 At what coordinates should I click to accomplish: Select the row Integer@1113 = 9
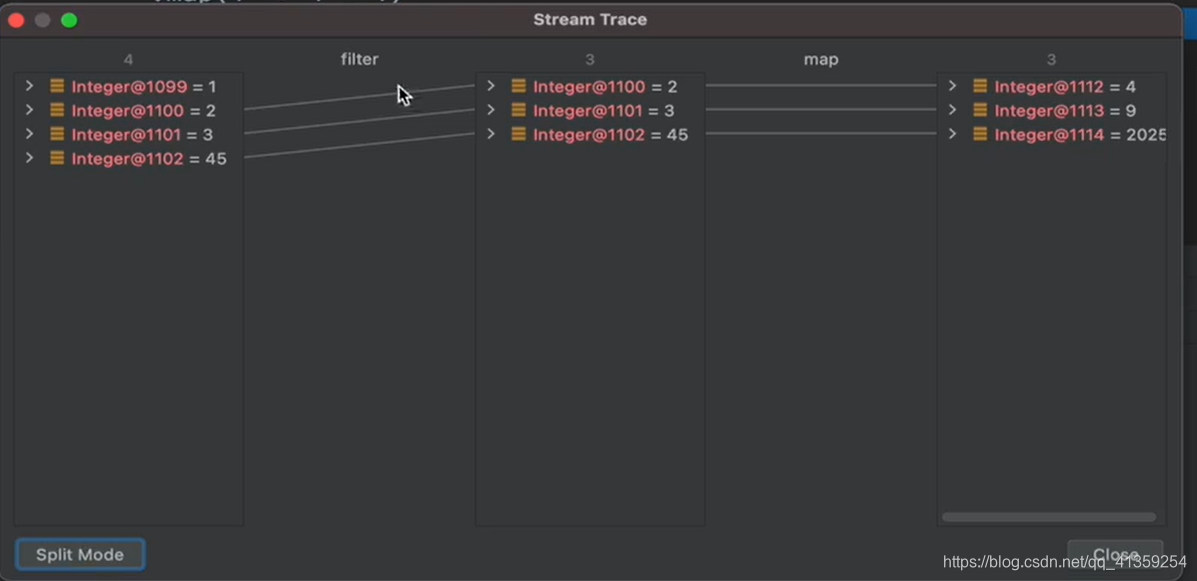1052,111
